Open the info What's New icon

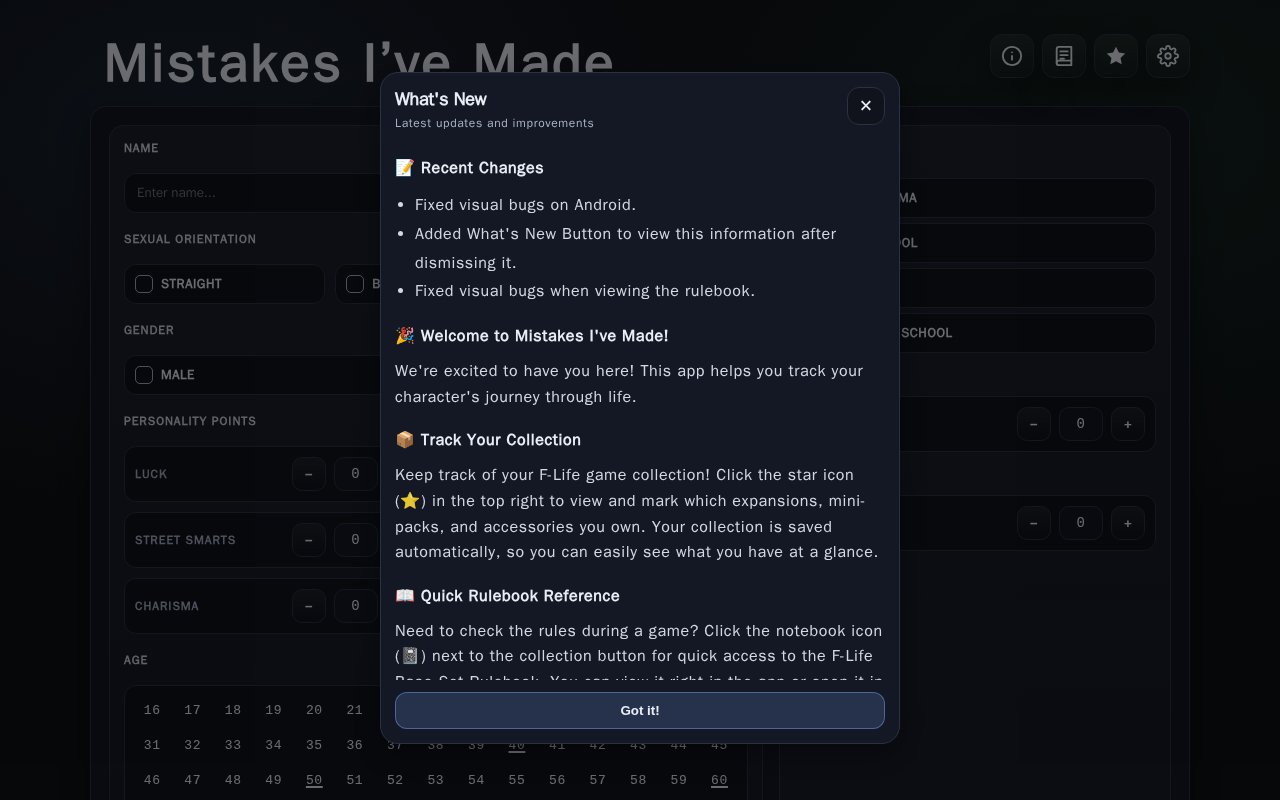point(1012,56)
